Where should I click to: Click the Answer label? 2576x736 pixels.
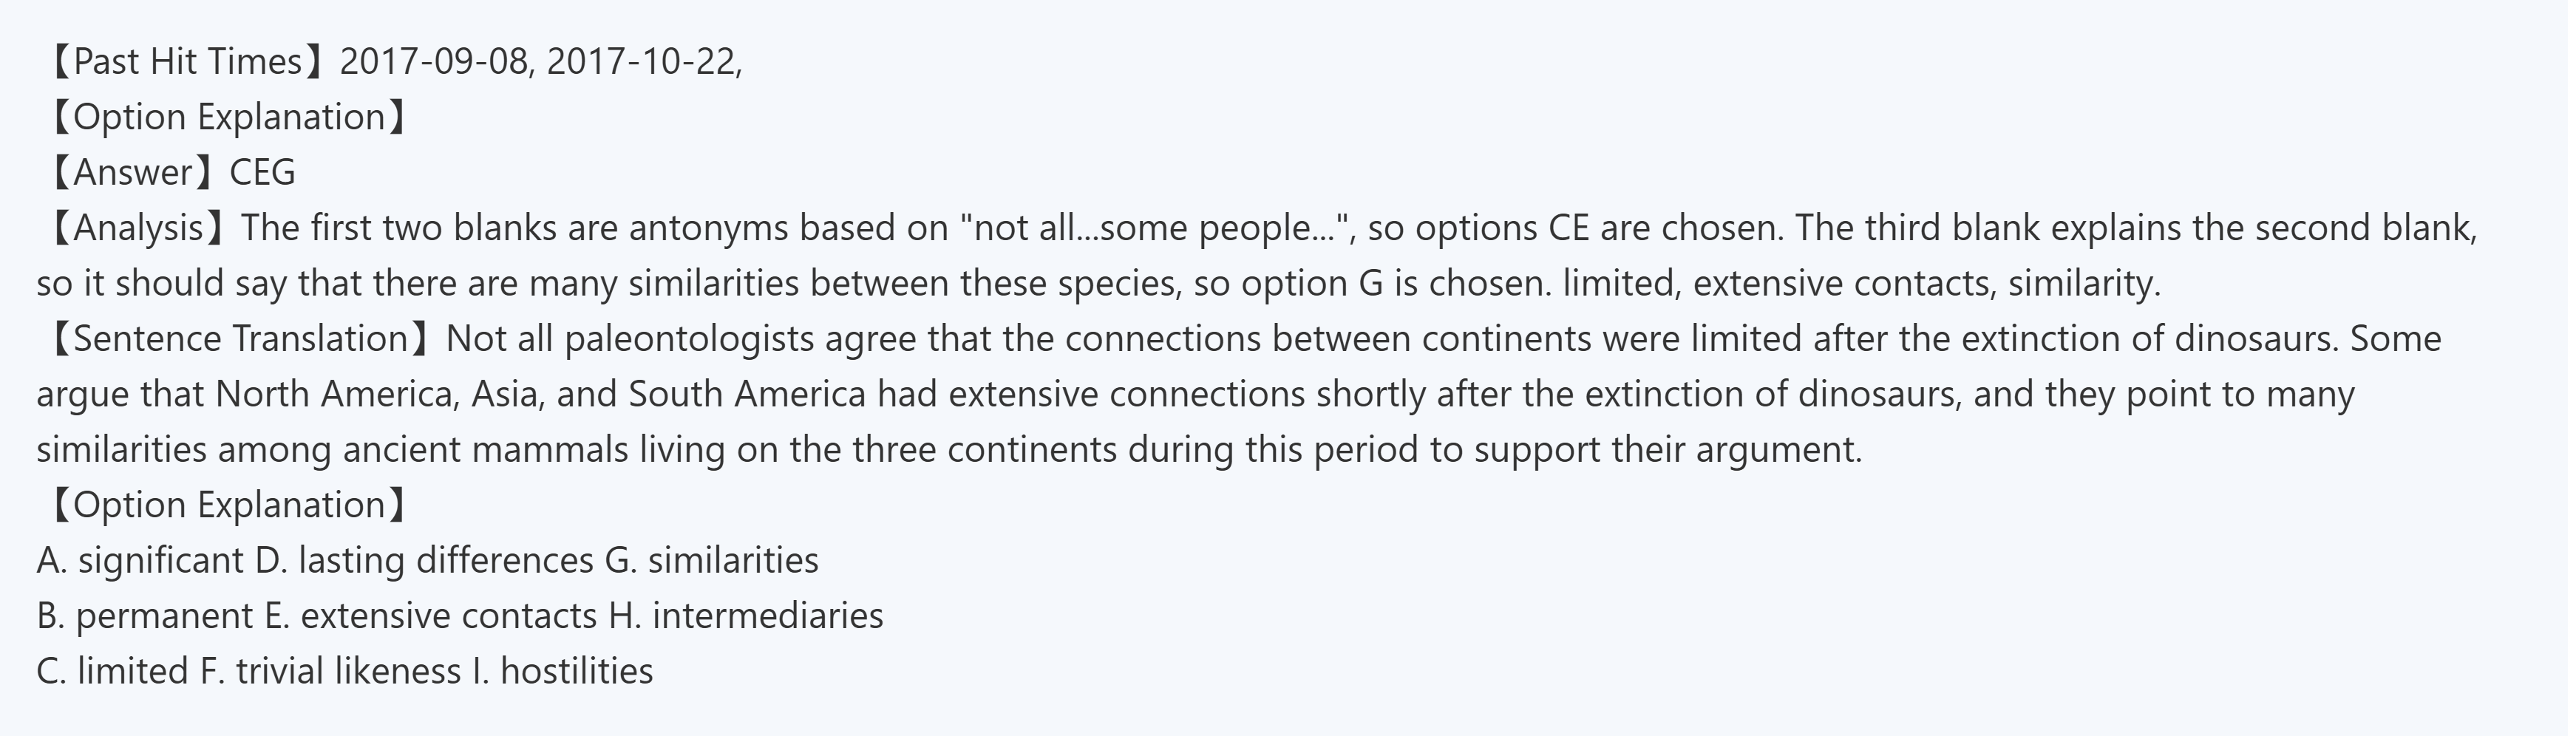coord(132,173)
